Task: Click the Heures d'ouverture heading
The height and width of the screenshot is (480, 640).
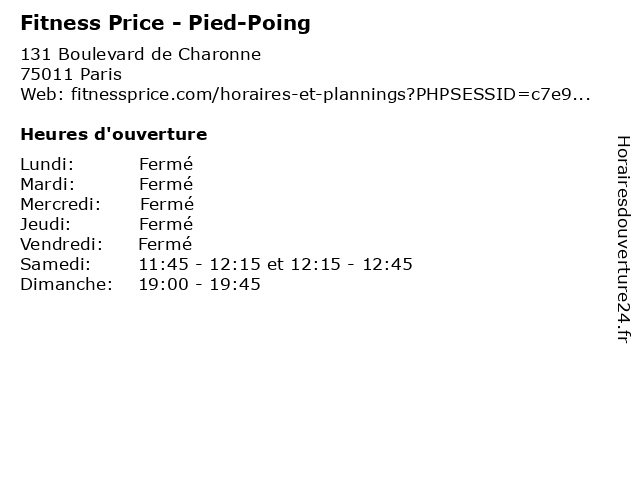Action: click(x=113, y=134)
